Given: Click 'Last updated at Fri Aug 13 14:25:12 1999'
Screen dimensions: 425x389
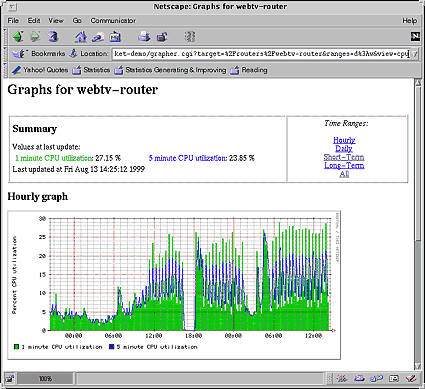Looking at the screenshot, I should pos(79,169).
